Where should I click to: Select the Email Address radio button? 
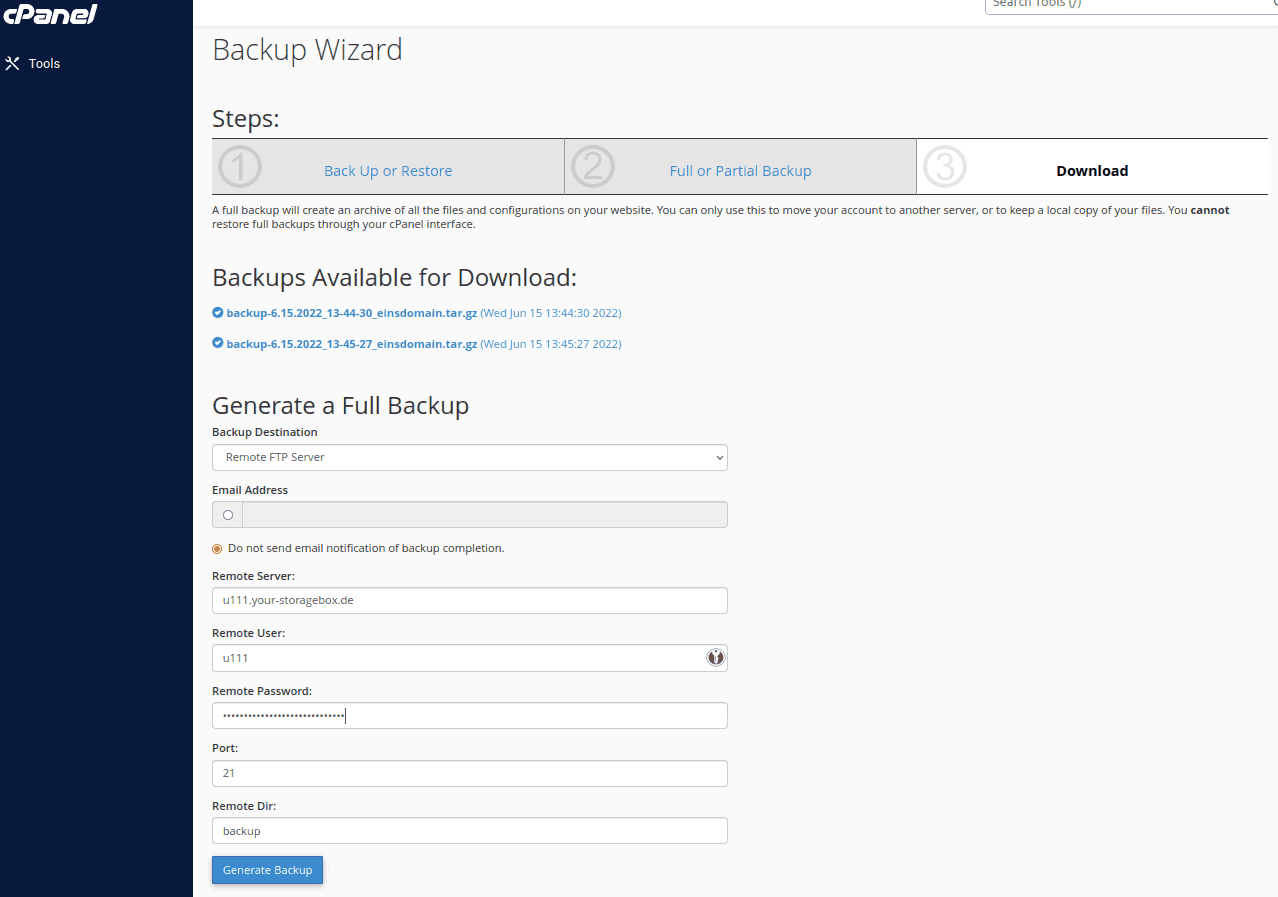pos(228,515)
